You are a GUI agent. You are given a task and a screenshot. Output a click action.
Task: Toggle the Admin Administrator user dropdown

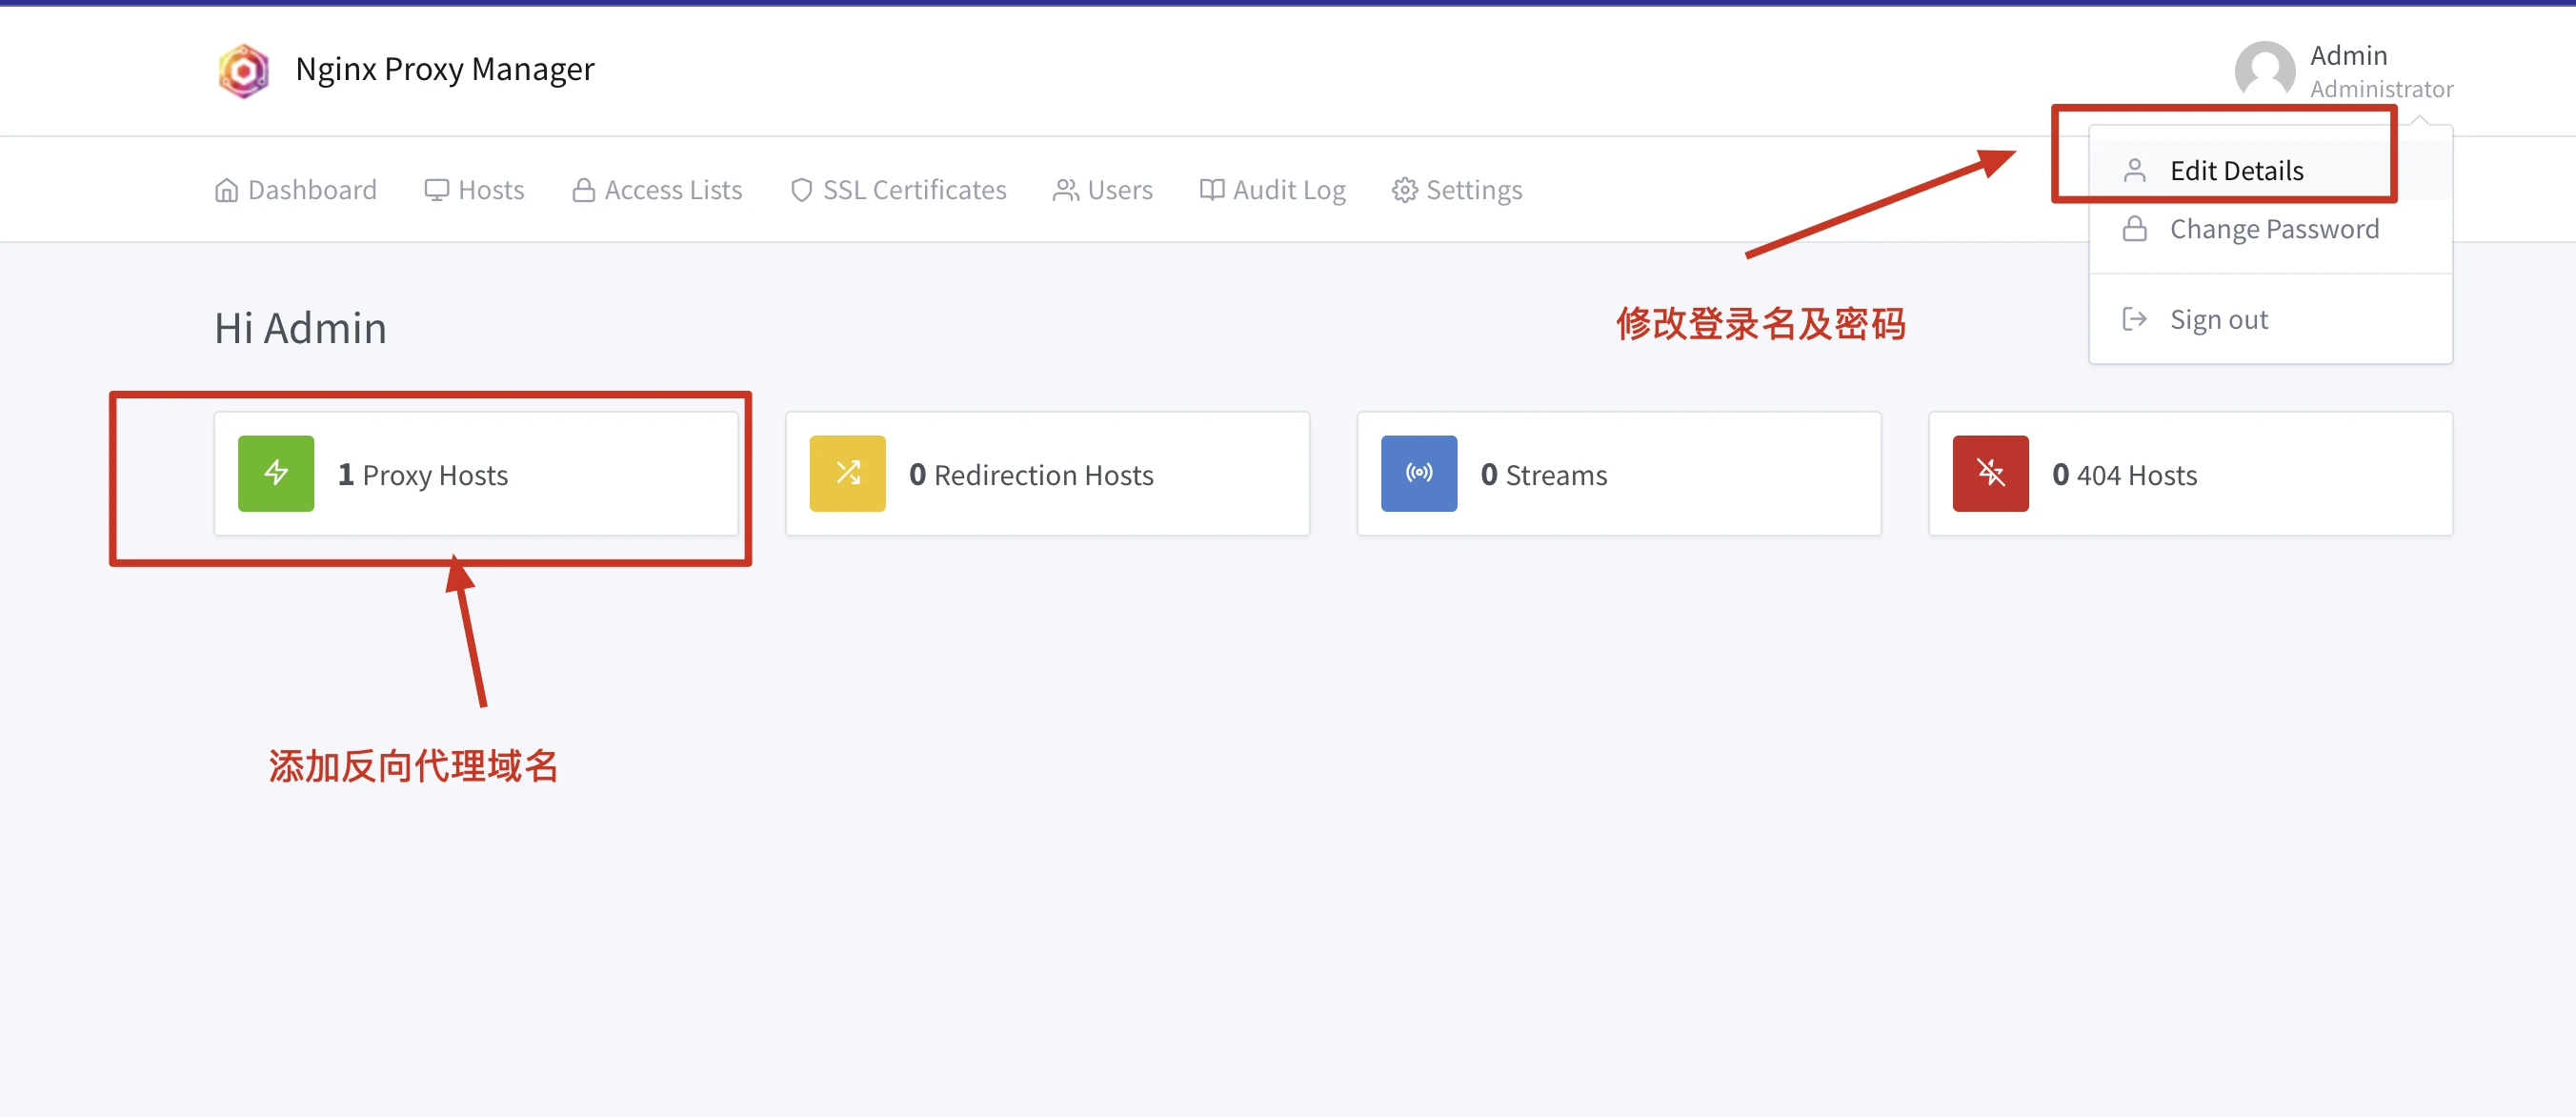click(x=2344, y=70)
